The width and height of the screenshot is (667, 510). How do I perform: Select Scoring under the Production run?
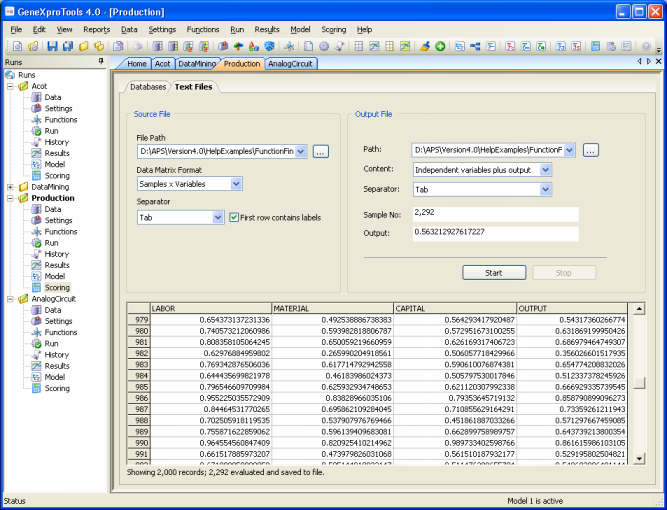(57, 288)
